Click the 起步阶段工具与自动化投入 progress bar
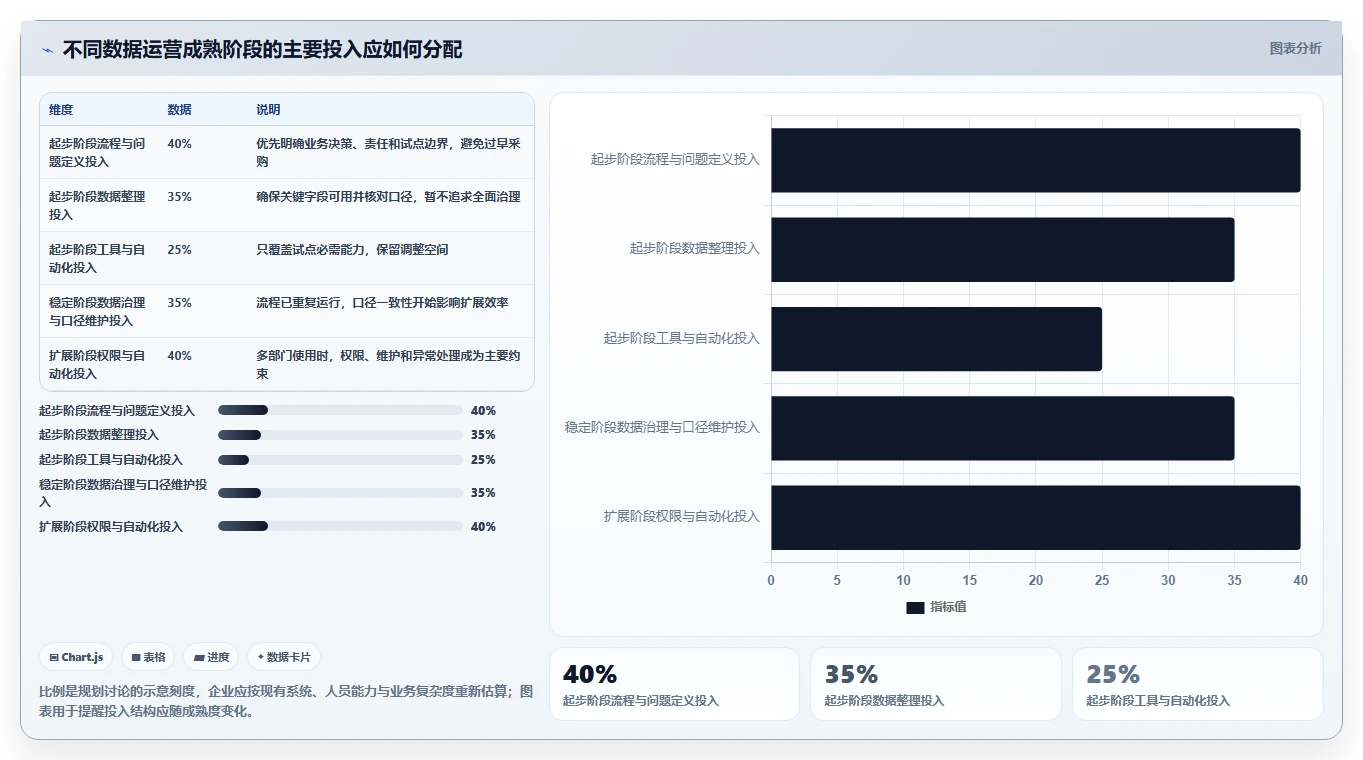Viewport: 1363px width, 760px height. [340, 460]
